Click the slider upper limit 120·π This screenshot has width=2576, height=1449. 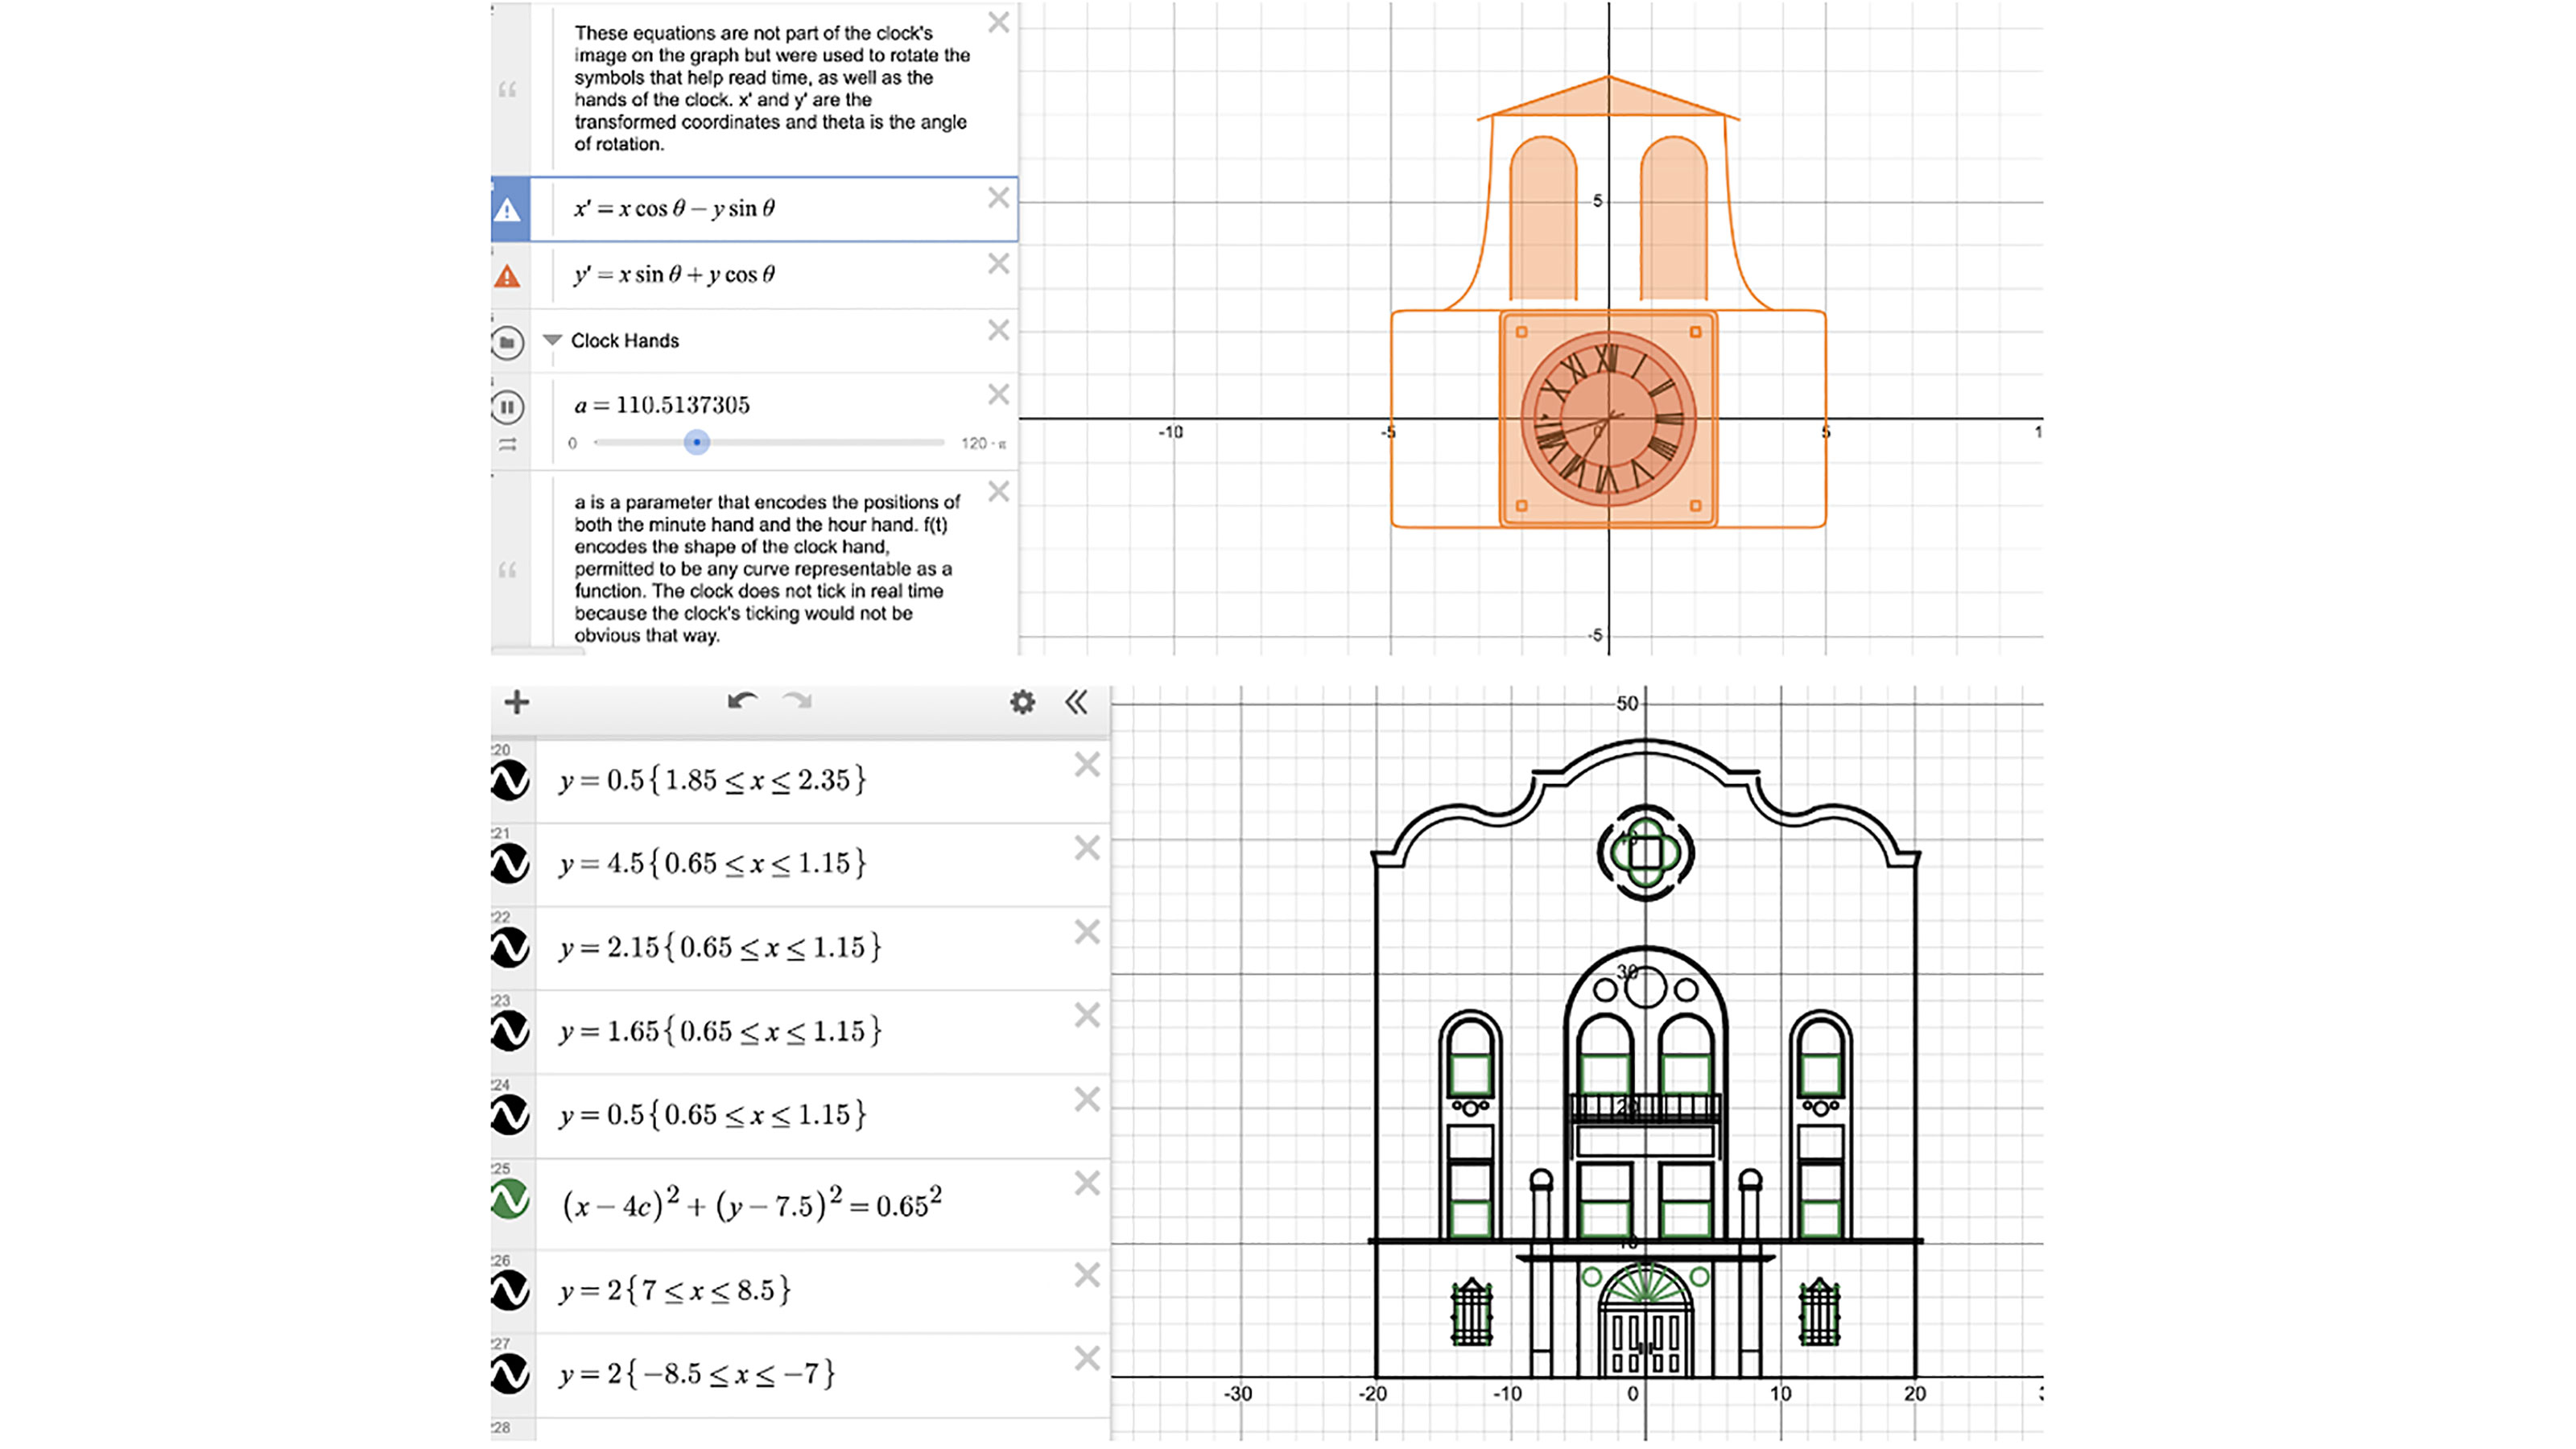(982, 443)
